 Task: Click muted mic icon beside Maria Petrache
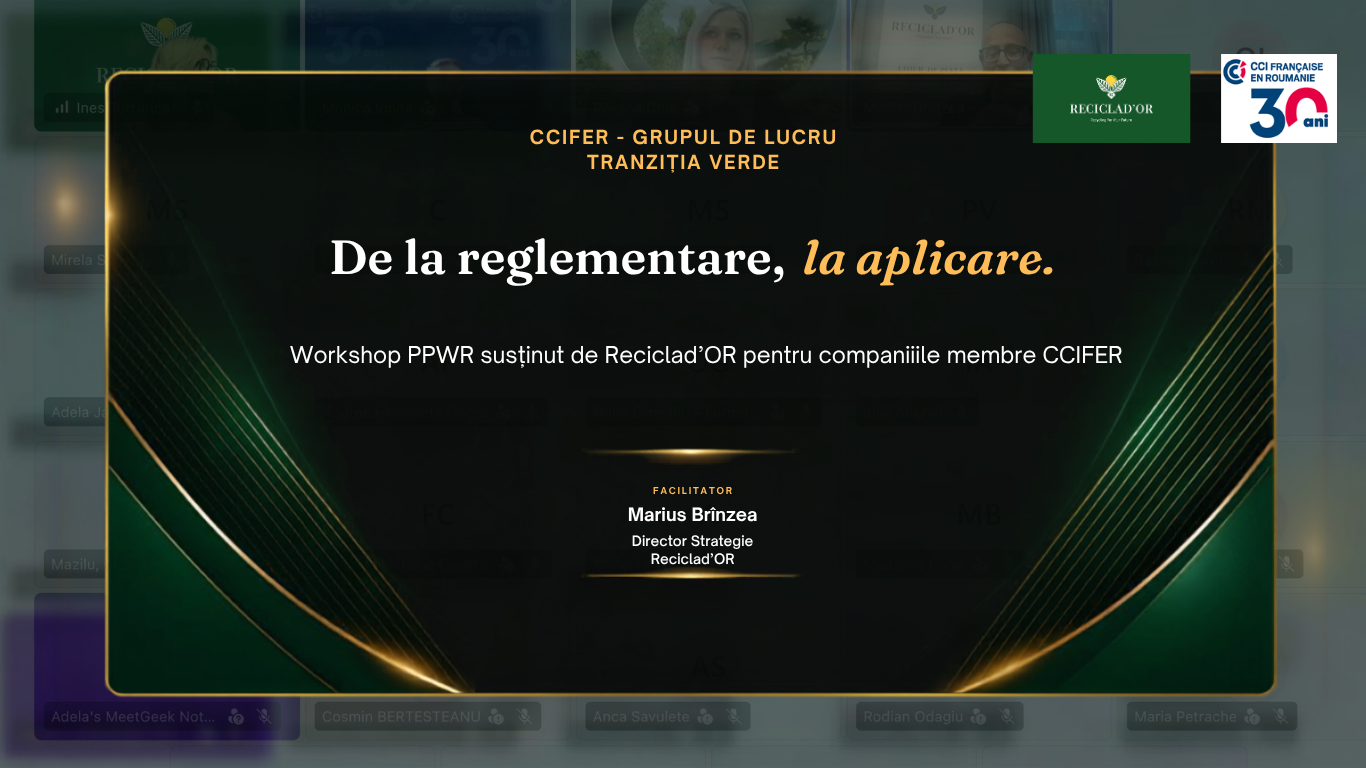tap(1279, 717)
